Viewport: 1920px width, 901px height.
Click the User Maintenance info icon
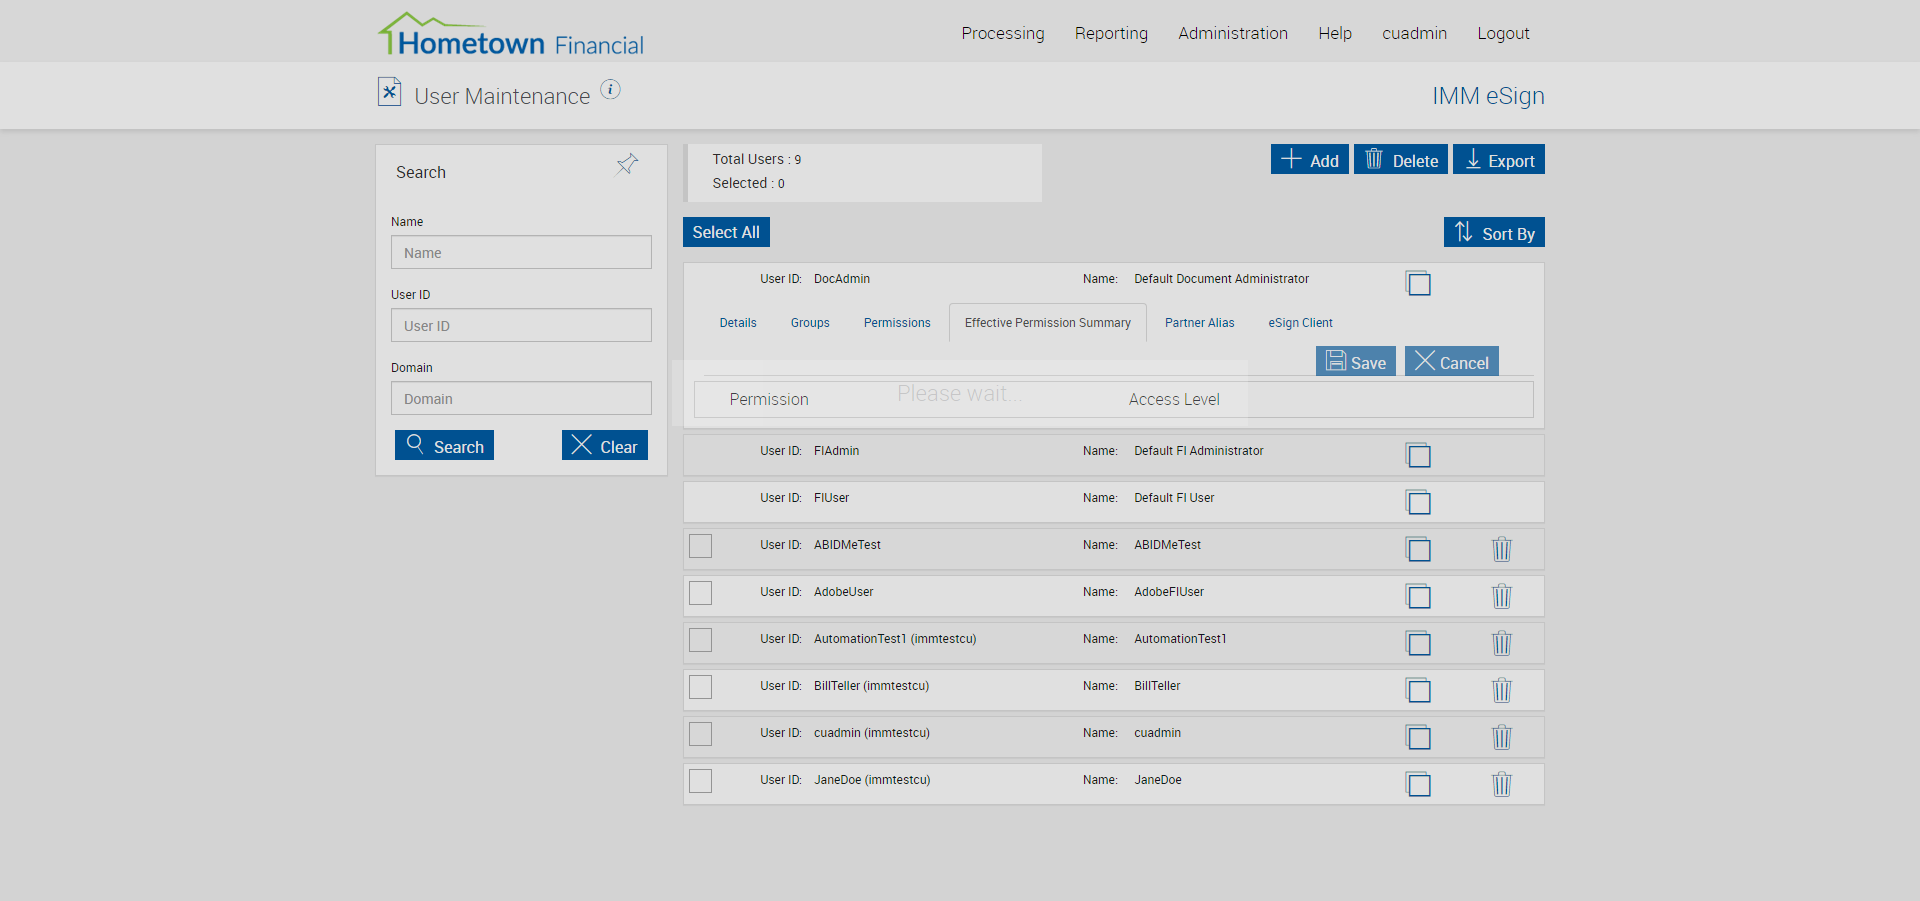pos(610,90)
